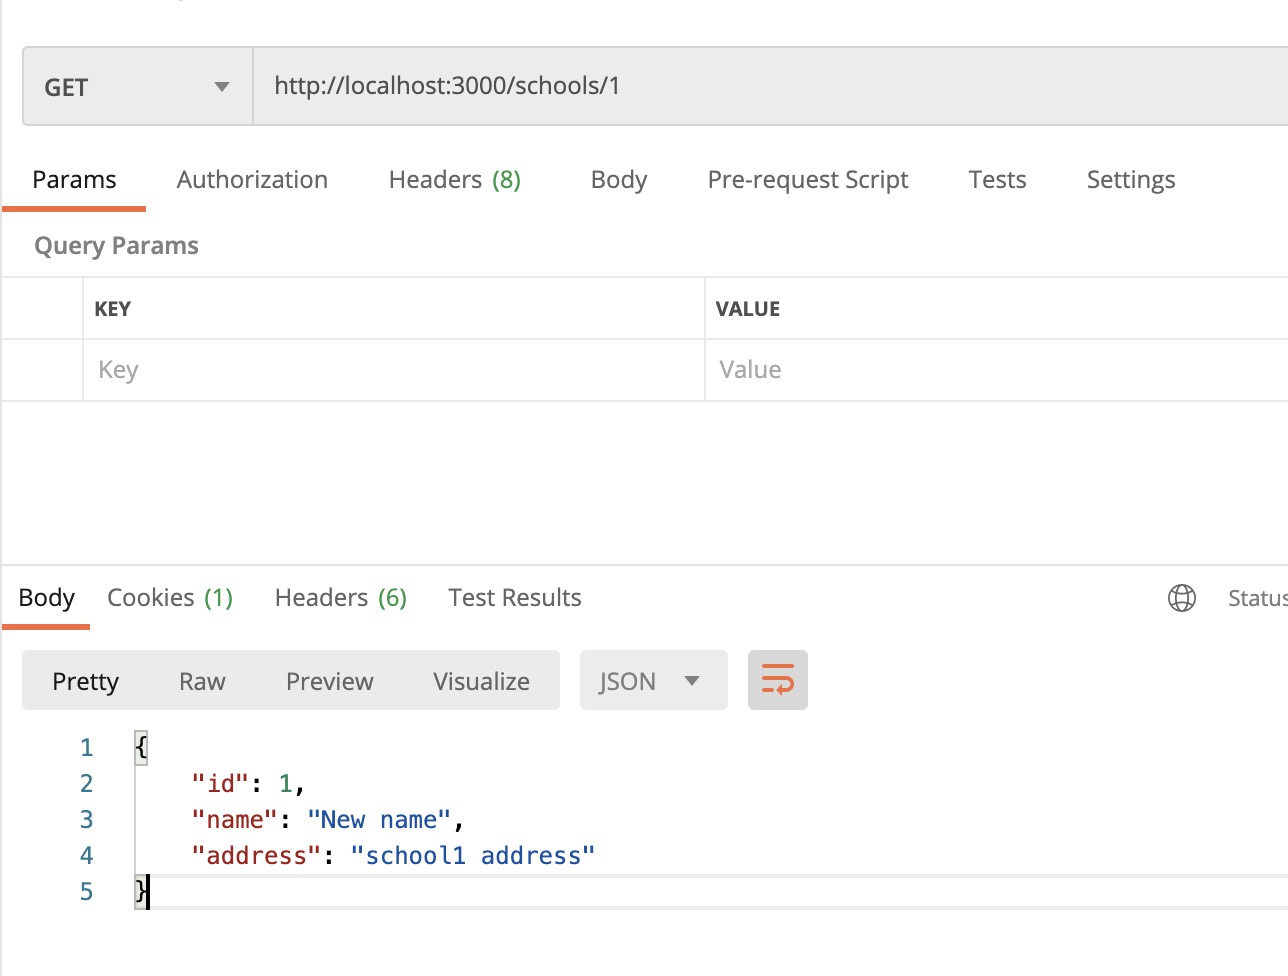Screen dimensions: 1288x976
Task: Click the "name" key in the response
Action: tap(234, 820)
